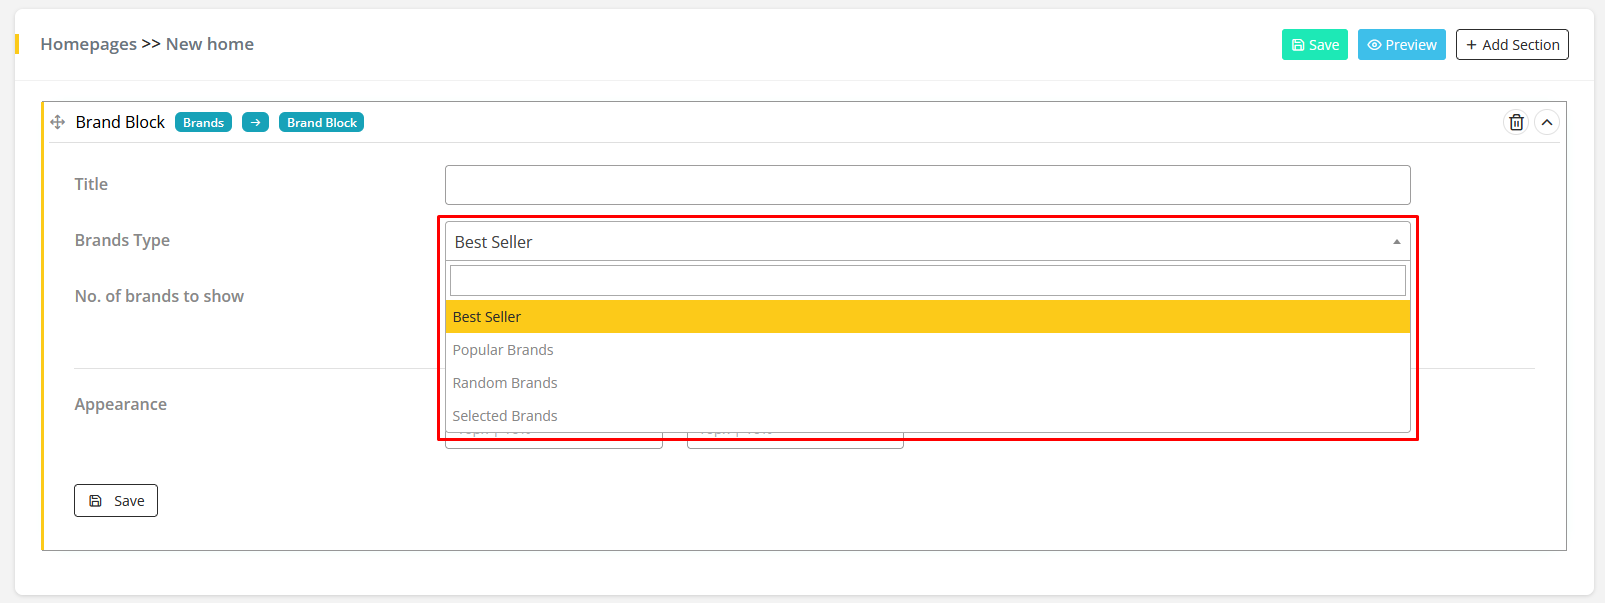The height and width of the screenshot is (603, 1605).
Task: Click the New home breadcrumb text
Action: point(210,44)
